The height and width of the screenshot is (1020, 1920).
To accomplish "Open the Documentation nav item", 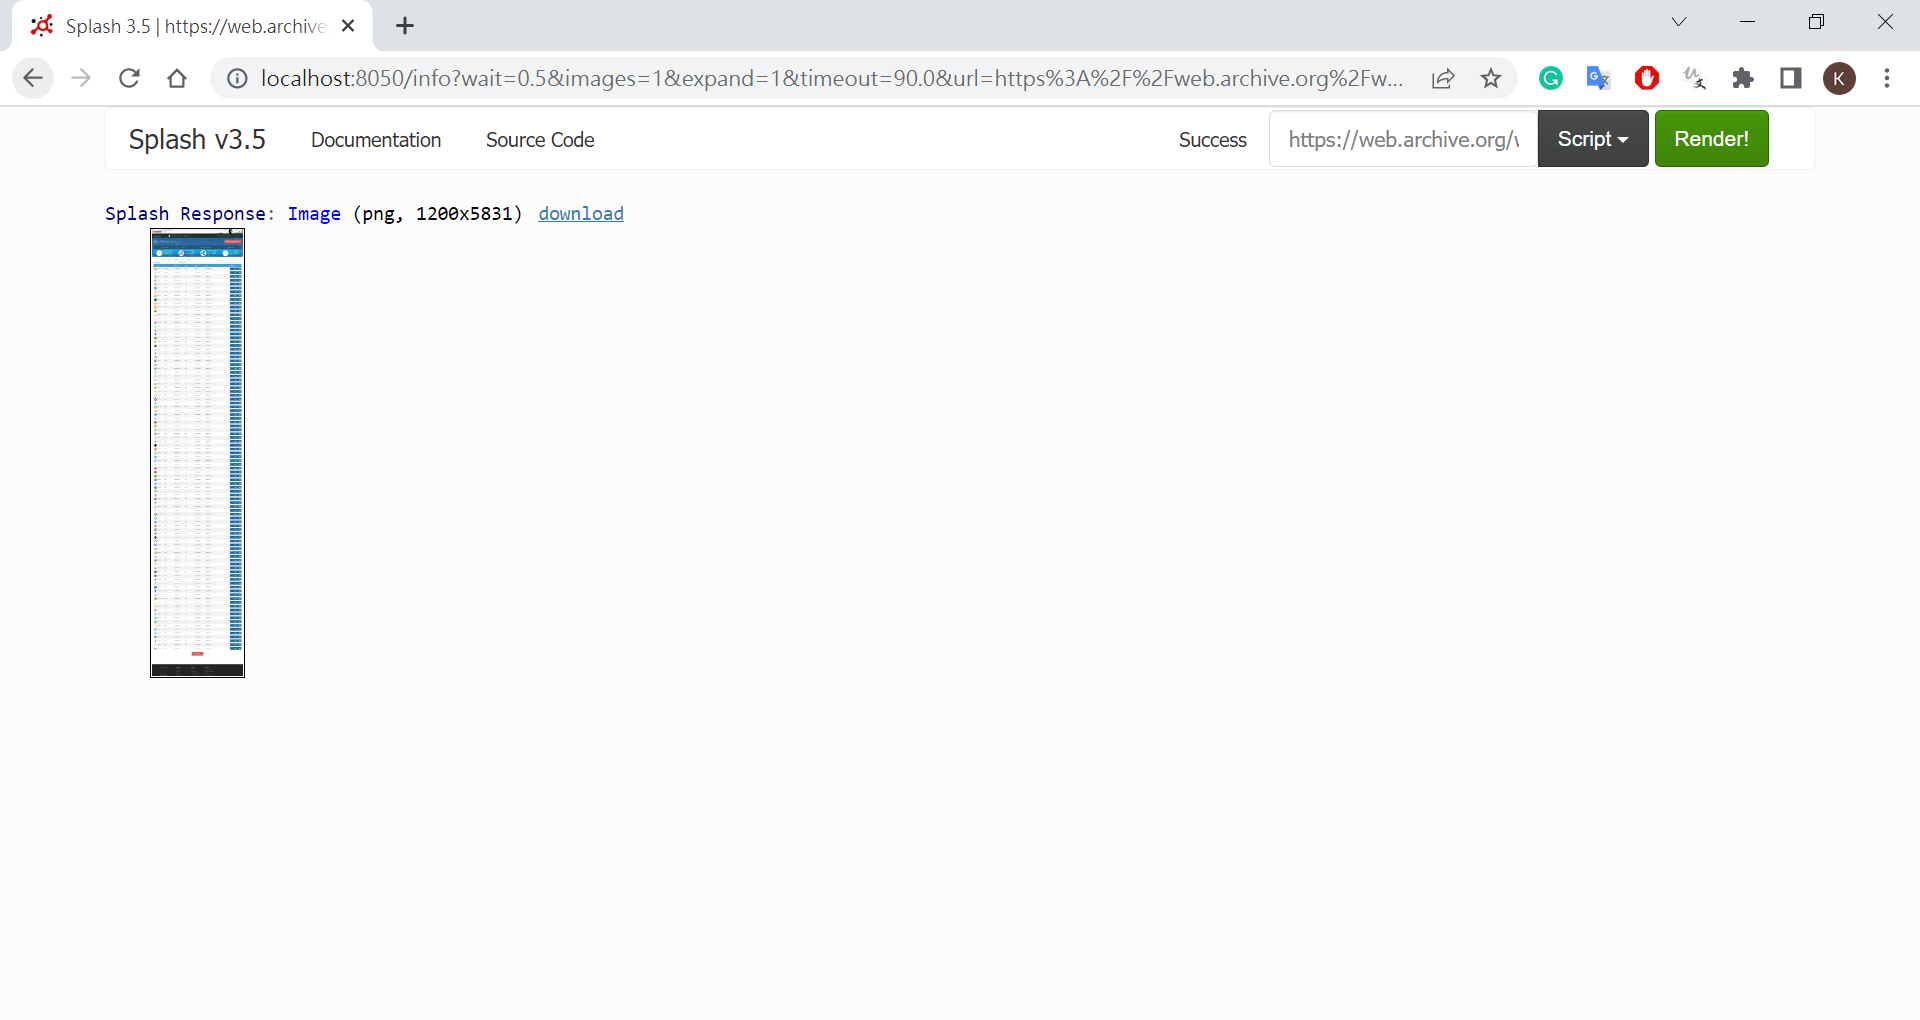I will pos(376,140).
